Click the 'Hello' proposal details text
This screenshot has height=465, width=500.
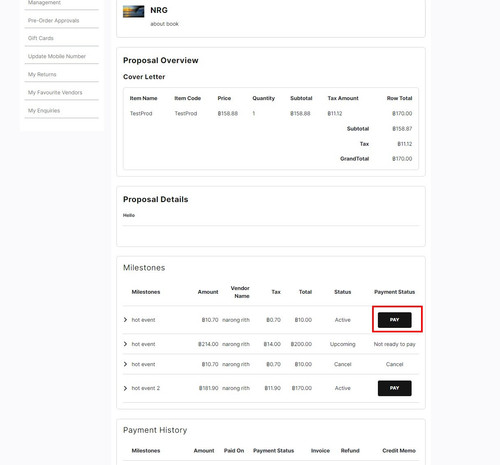(x=129, y=215)
